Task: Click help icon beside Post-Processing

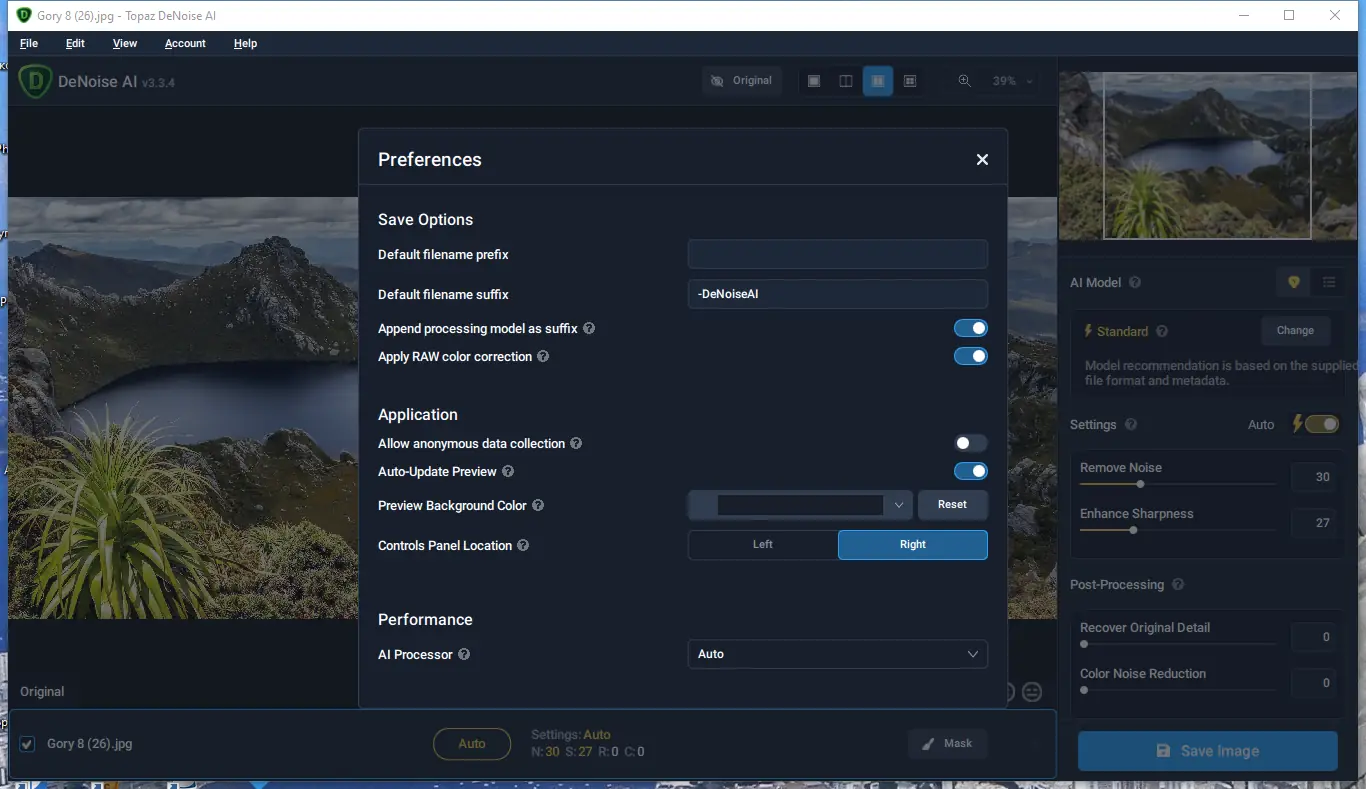Action: [x=1178, y=584]
